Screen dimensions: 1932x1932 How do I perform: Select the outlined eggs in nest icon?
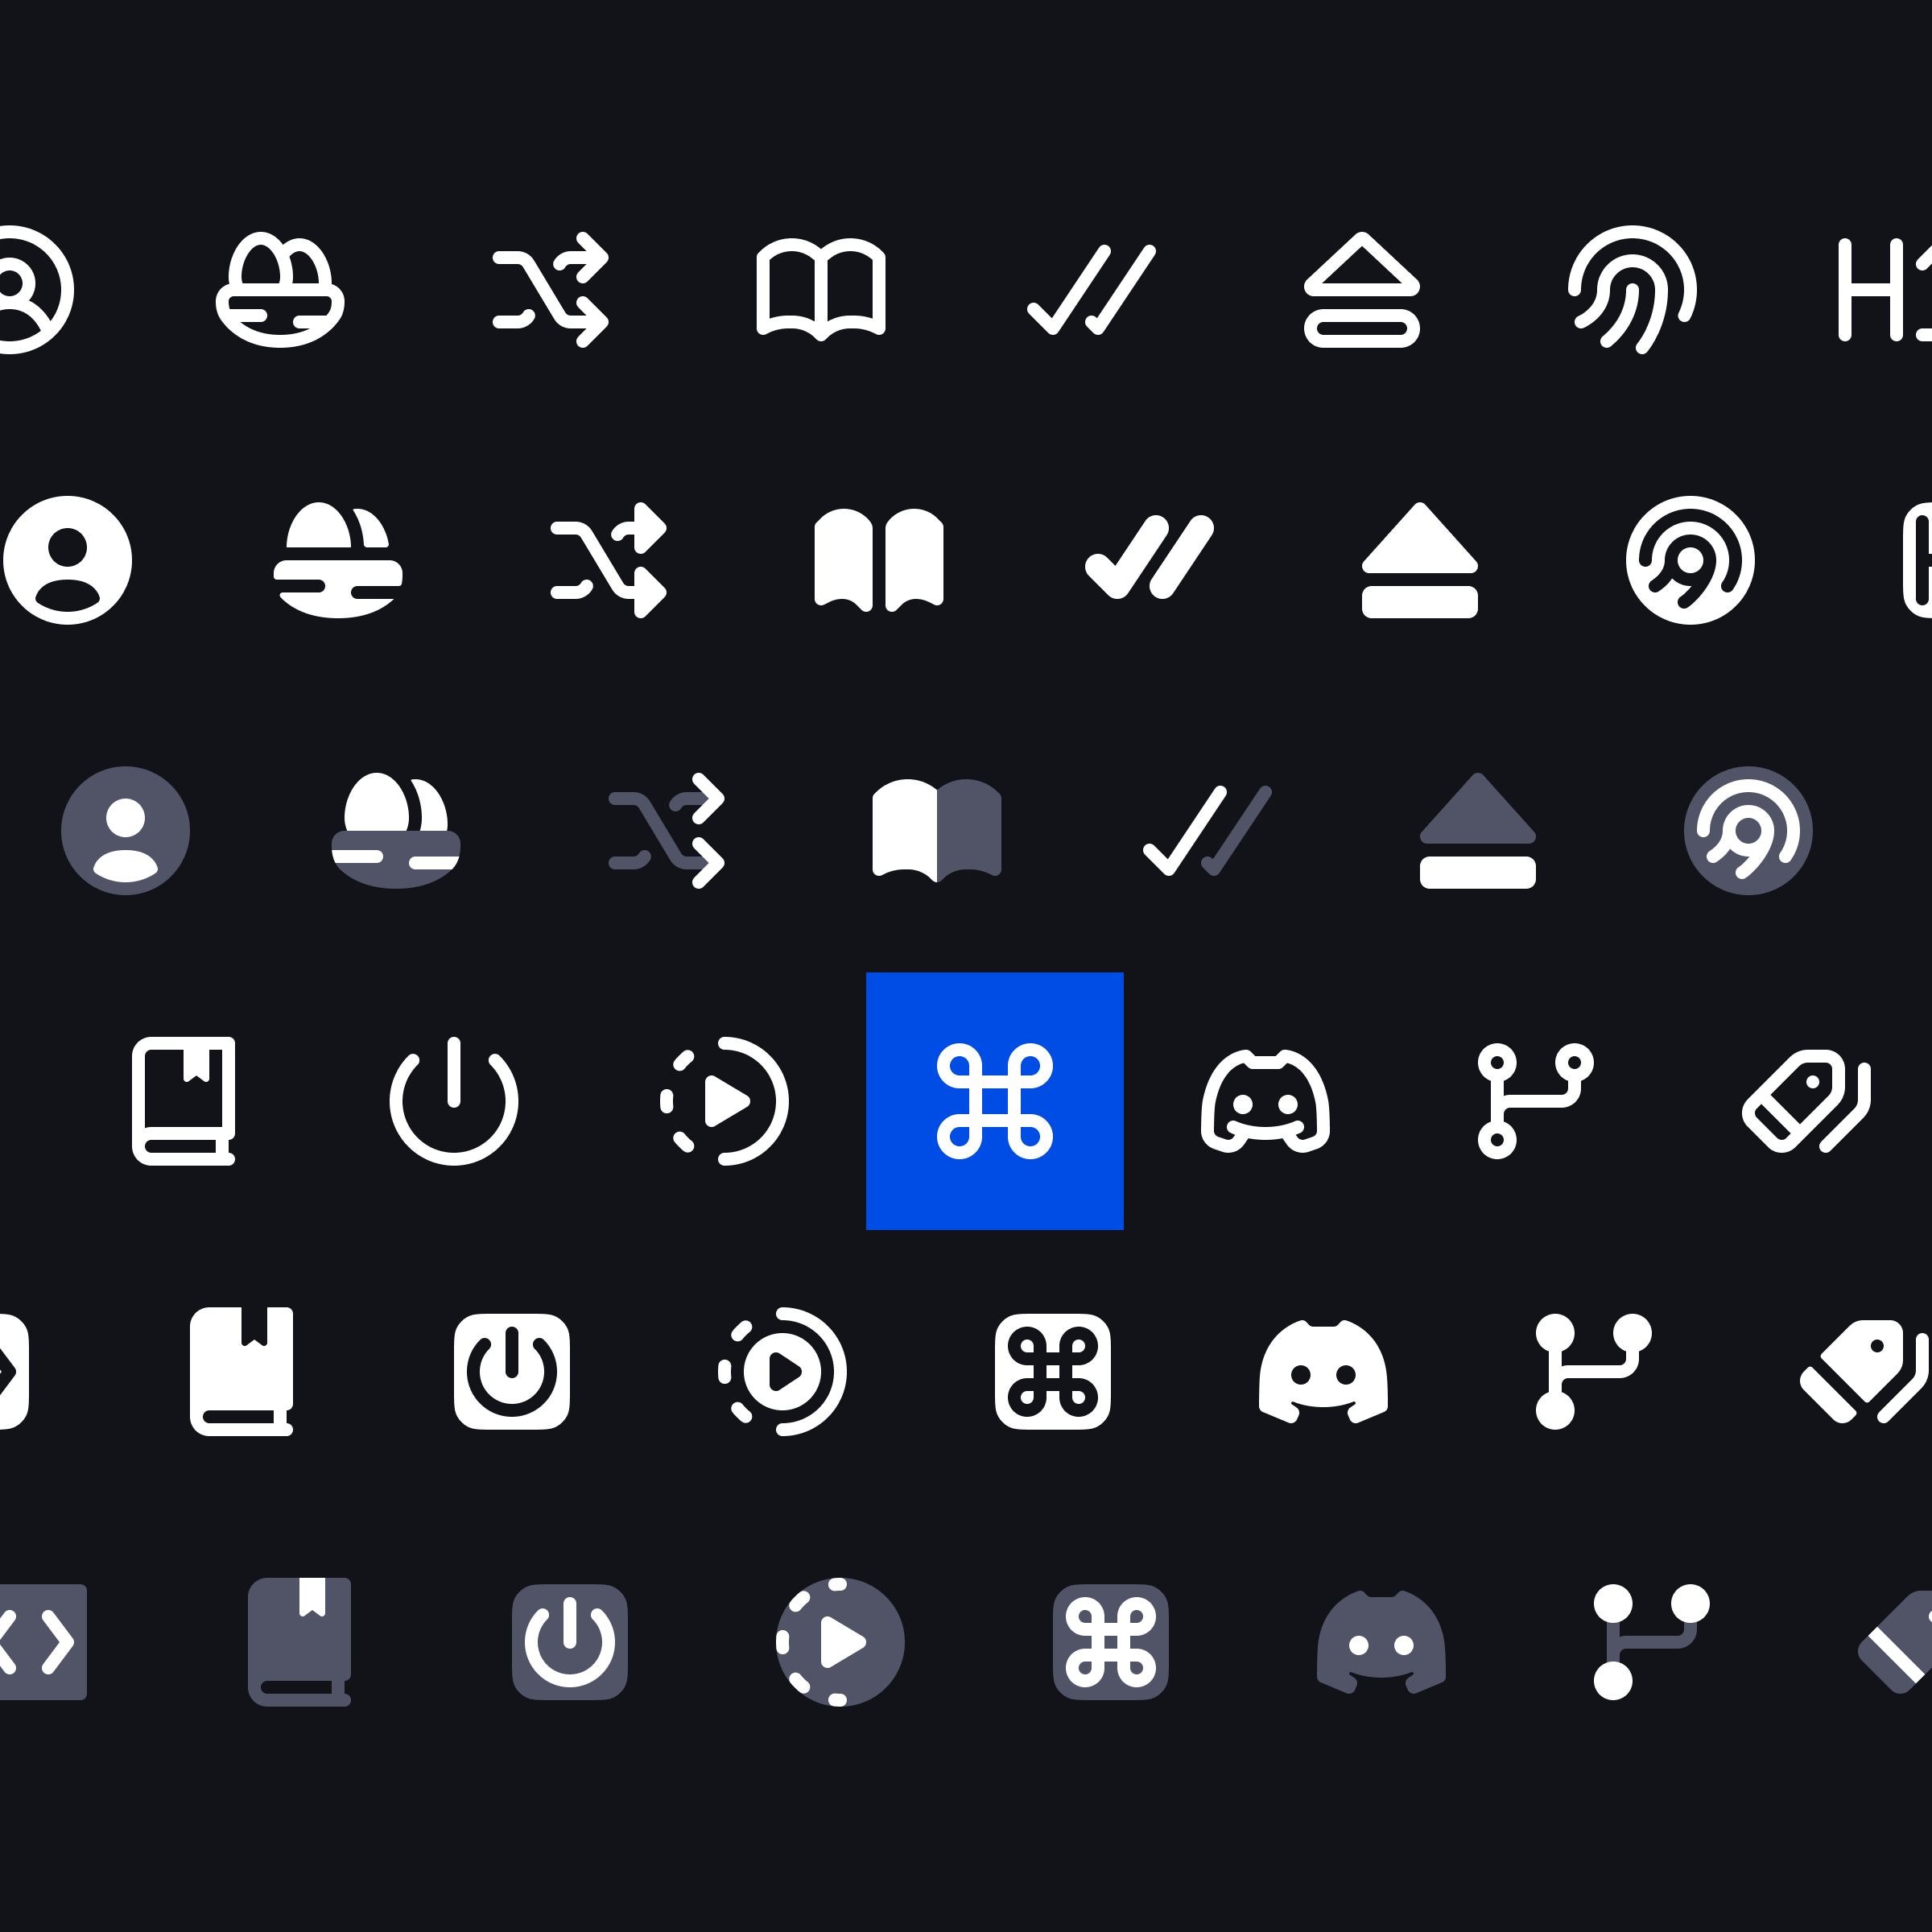(280, 290)
